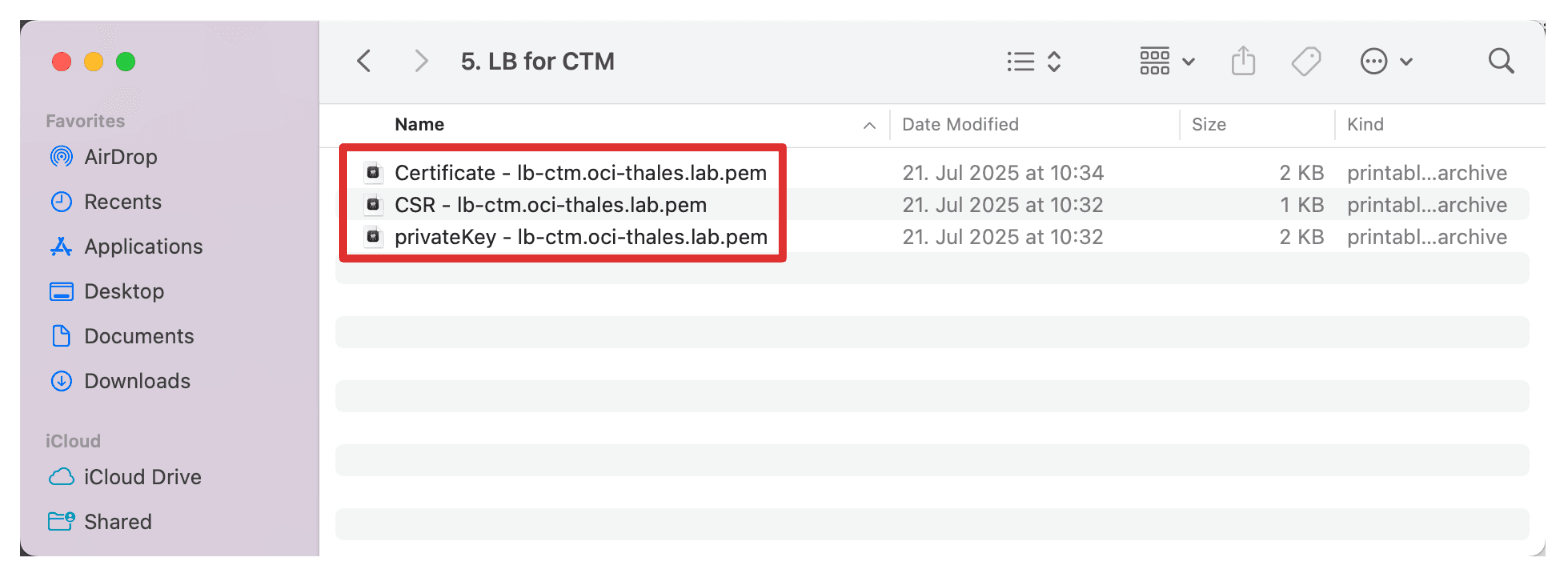Go to the Desktop sidebar folder
1565x576 pixels.
pyautogui.click(x=107, y=292)
